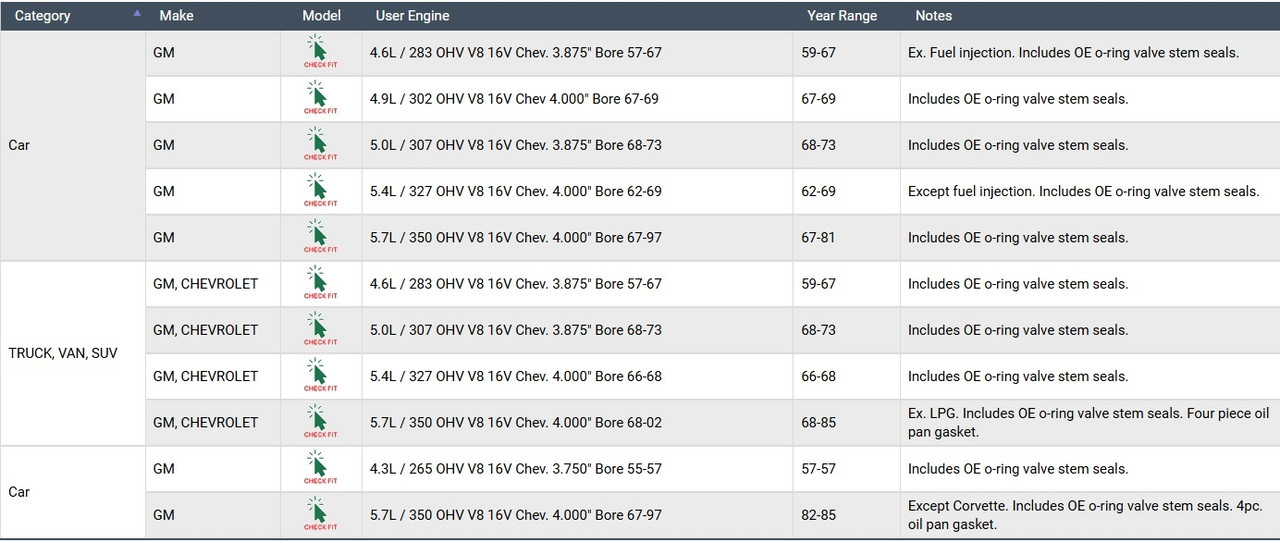Check fit for GM, CHEVROLET 4.6L / 283 row

(320, 284)
